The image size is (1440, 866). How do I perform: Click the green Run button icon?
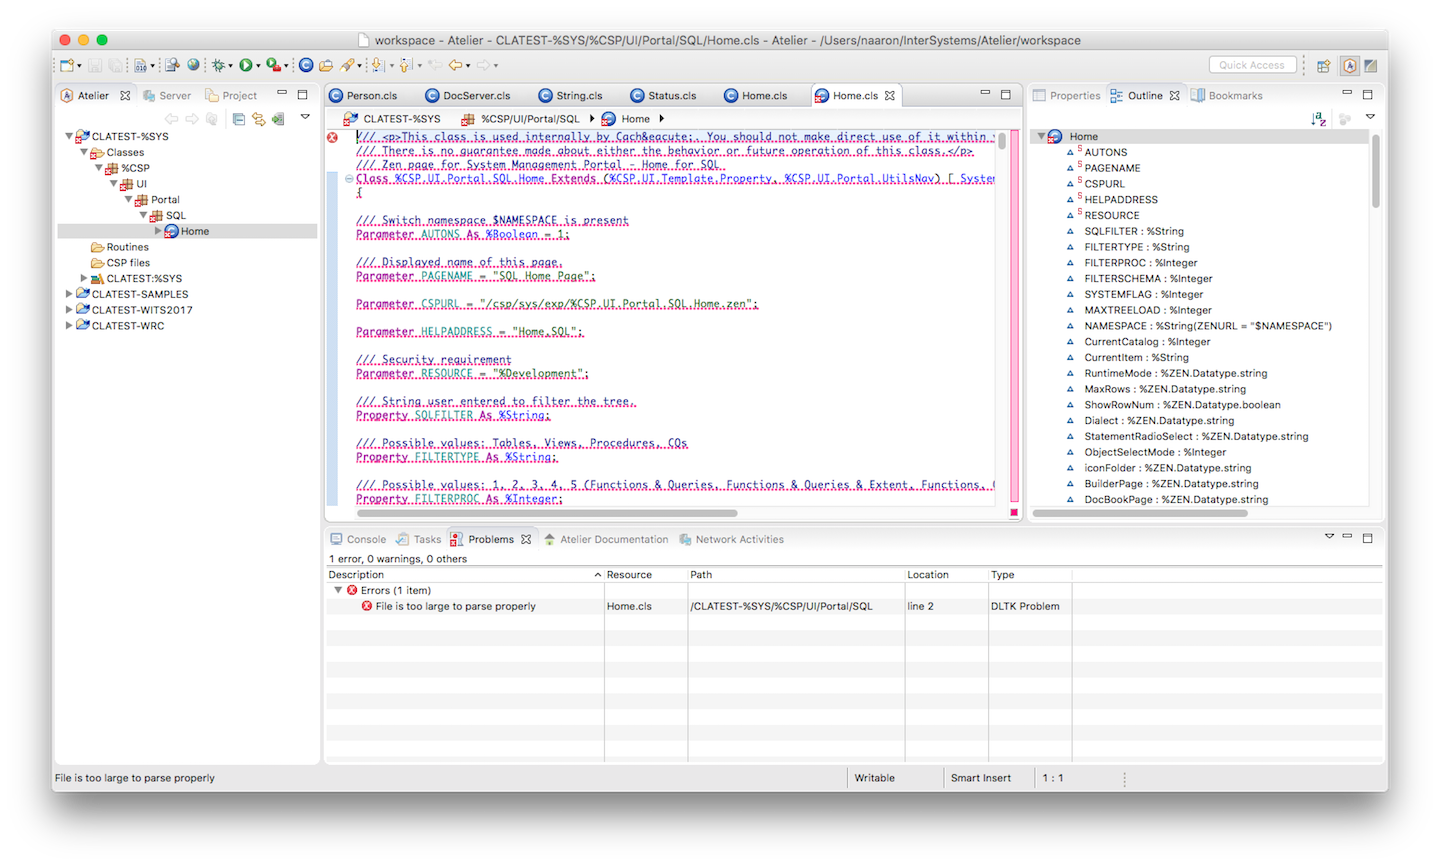coord(245,65)
